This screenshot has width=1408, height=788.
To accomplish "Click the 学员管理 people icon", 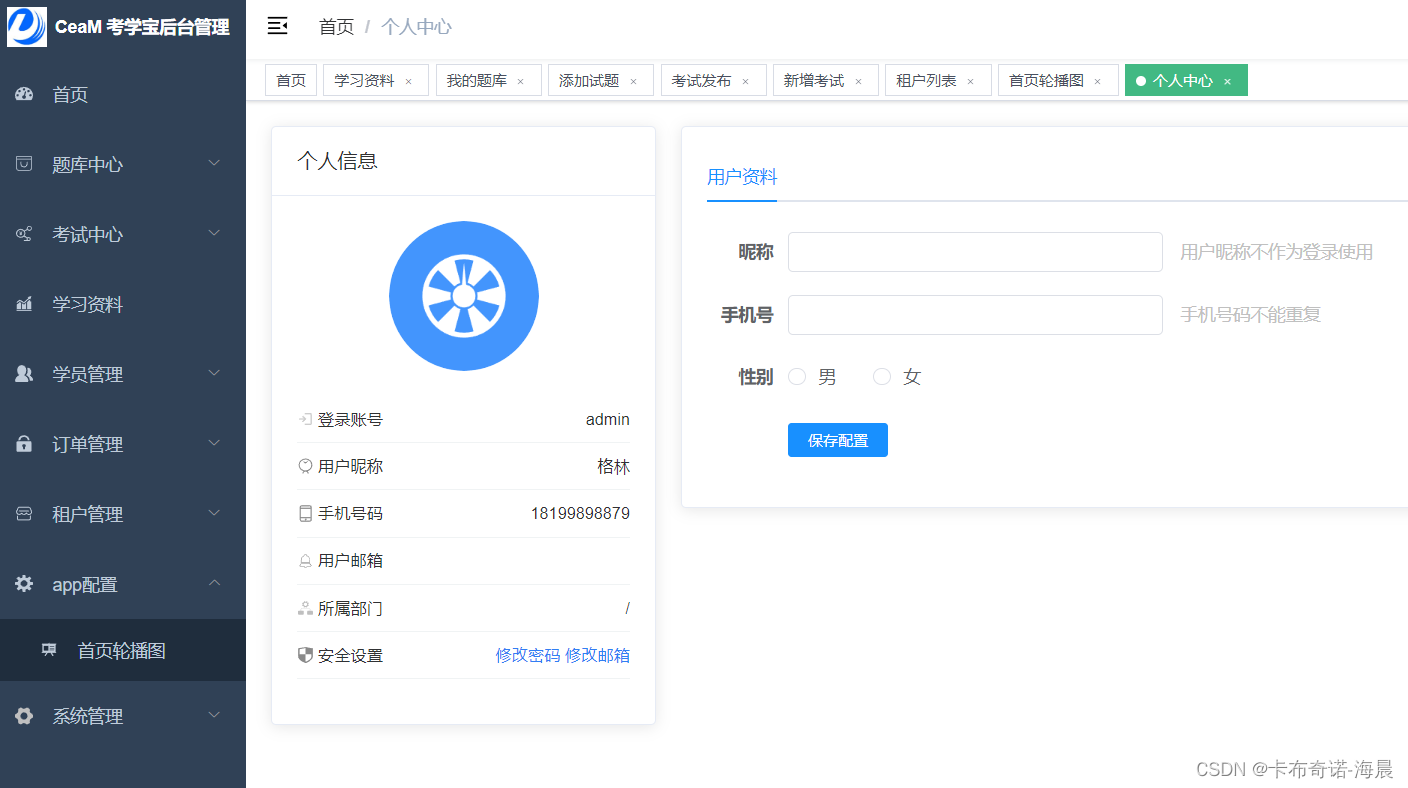I will pos(23,373).
